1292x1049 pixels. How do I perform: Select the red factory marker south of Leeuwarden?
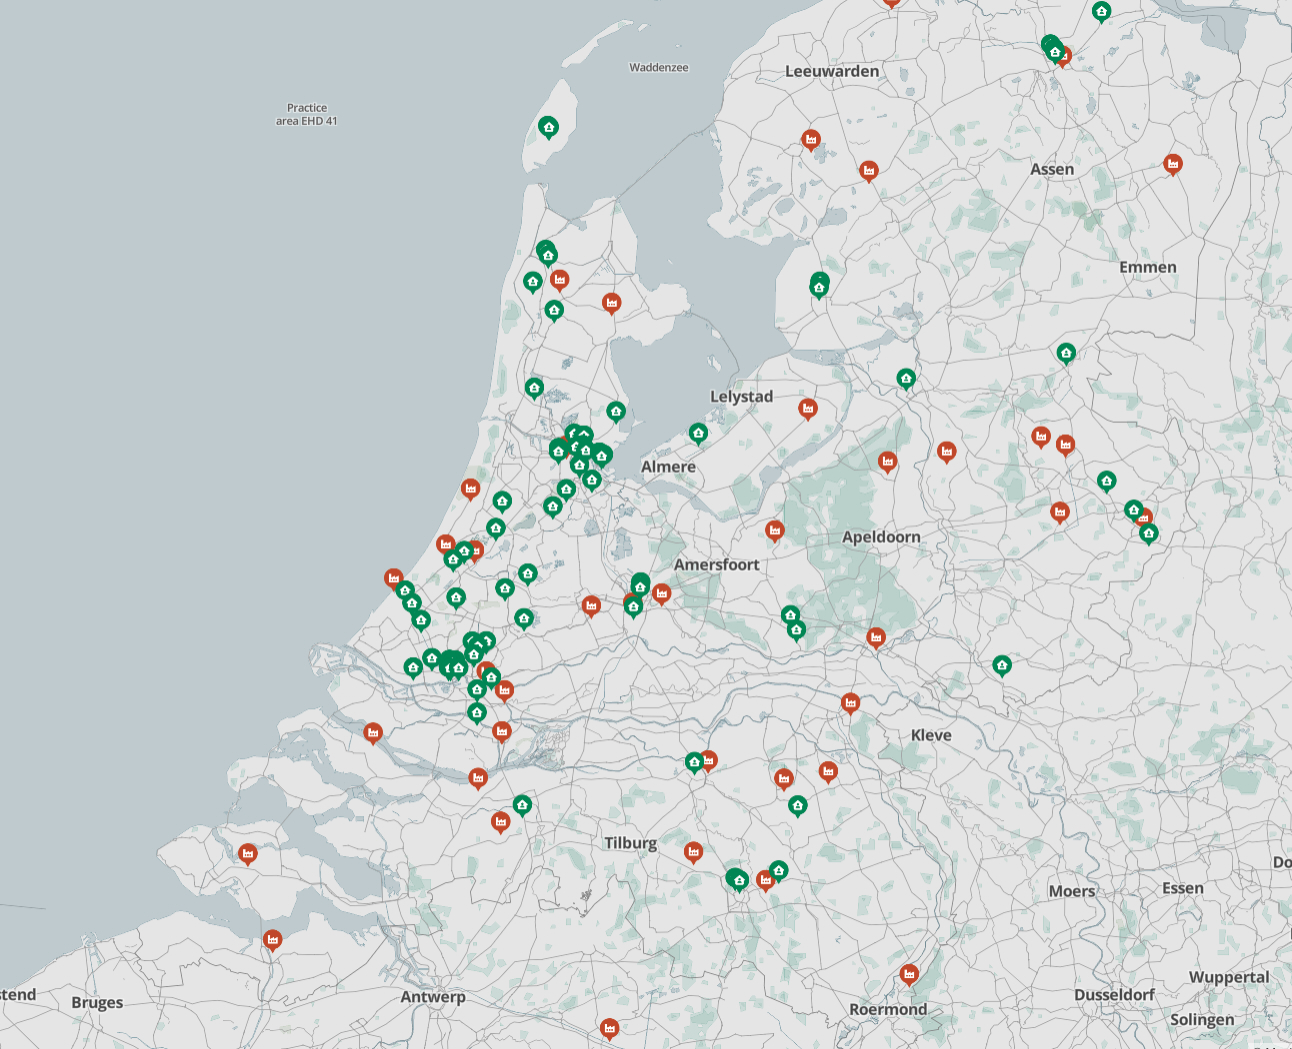pyautogui.click(x=811, y=139)
